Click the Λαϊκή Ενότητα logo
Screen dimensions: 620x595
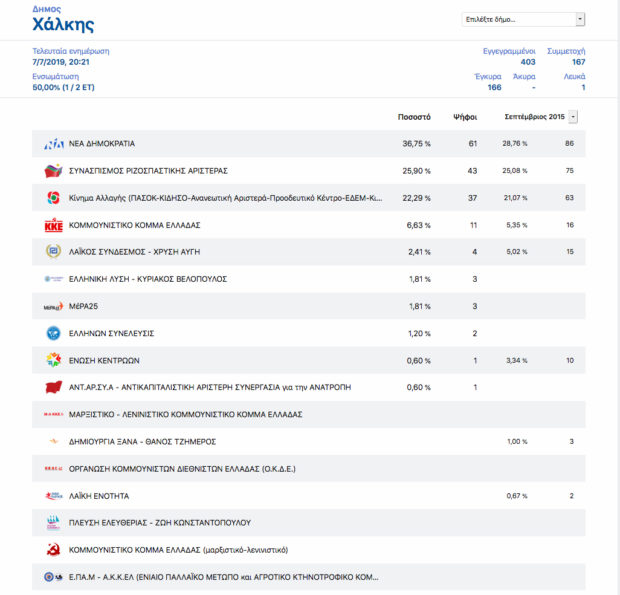(53, 496)
